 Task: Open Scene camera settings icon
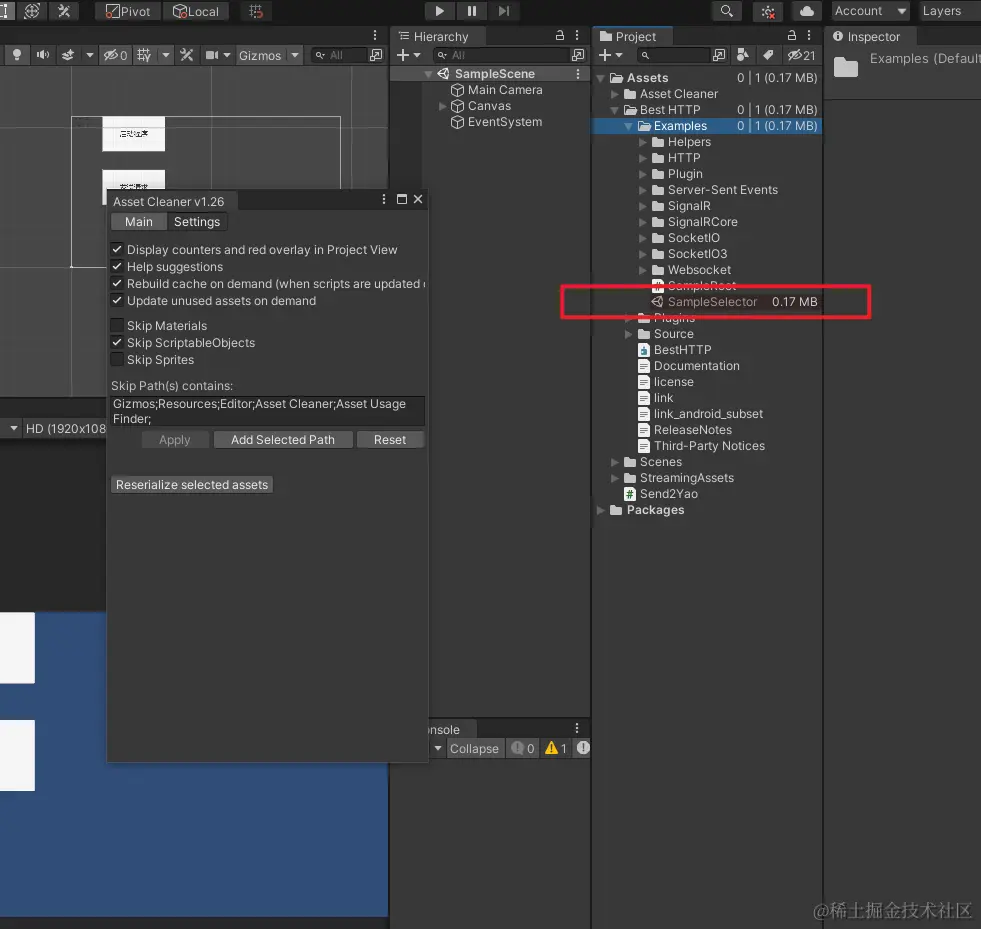pyautogui.click(x=213, y=55)
